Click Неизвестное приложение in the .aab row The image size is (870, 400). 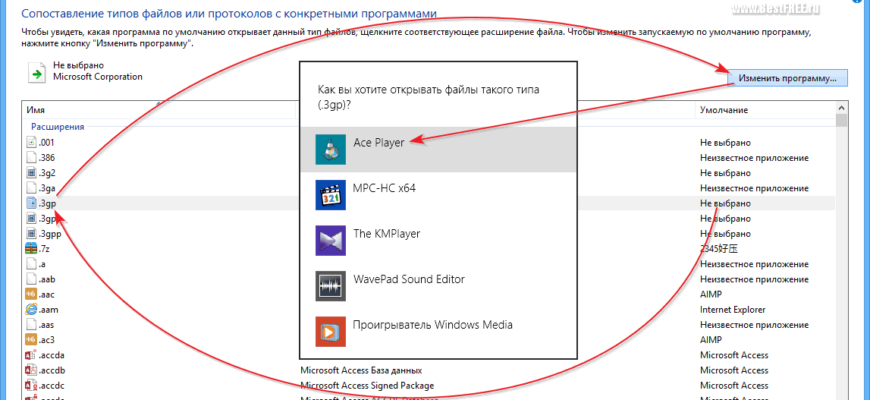click(x=754, y=279)
